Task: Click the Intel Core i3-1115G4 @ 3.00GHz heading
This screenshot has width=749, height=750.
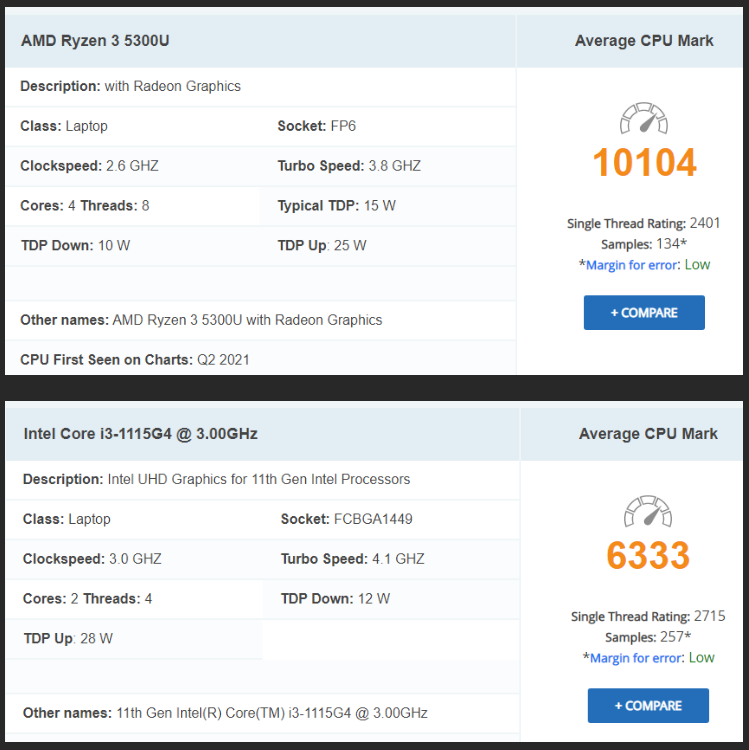Action: click(140, 434)
